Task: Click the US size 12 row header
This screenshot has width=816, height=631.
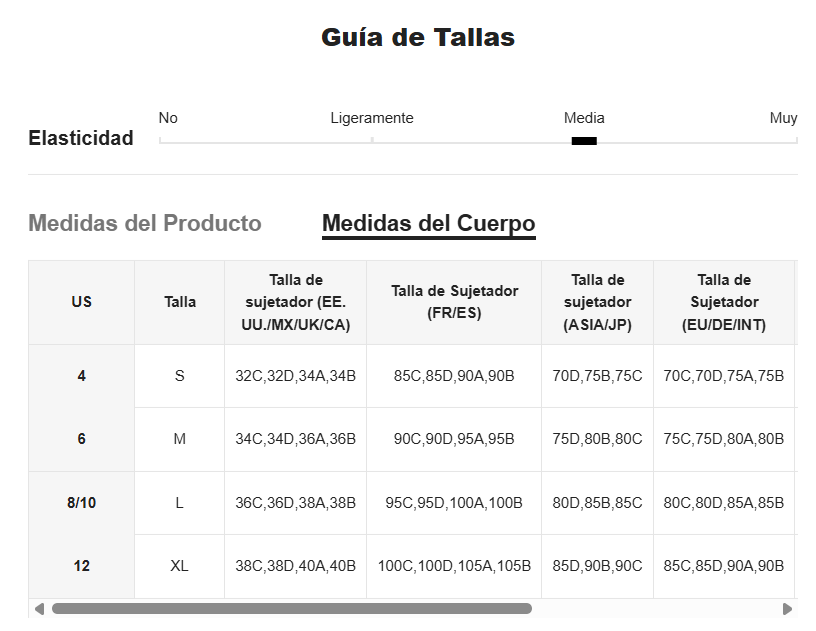Action: (81, 566)
